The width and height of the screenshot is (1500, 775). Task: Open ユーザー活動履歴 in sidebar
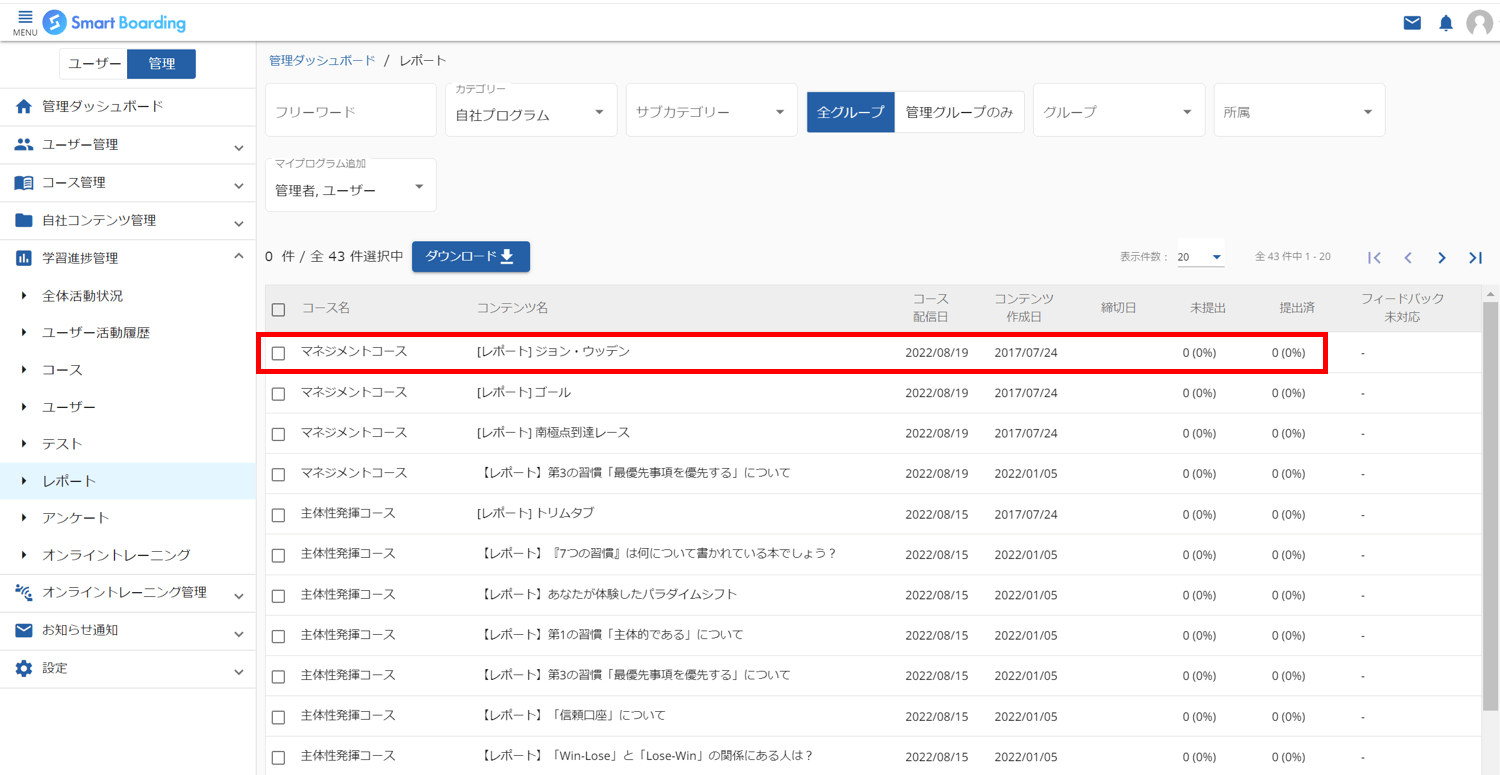[96, 333]
